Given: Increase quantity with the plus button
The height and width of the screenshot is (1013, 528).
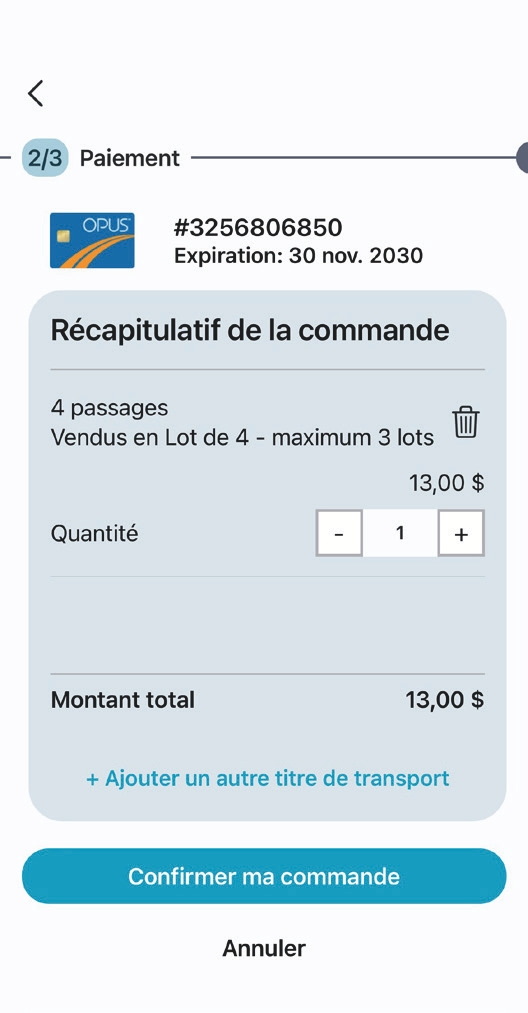Looking at the screenshot, I should pos(461,533).
